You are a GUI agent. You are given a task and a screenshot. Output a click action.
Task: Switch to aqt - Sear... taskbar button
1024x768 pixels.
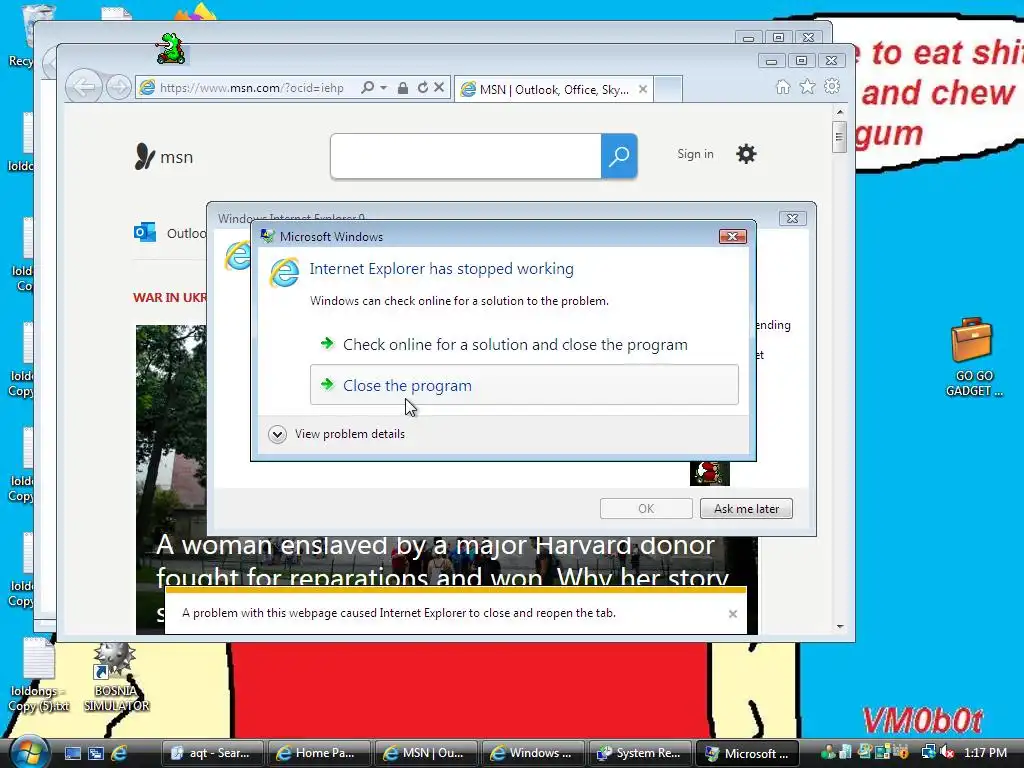point(212,753)
